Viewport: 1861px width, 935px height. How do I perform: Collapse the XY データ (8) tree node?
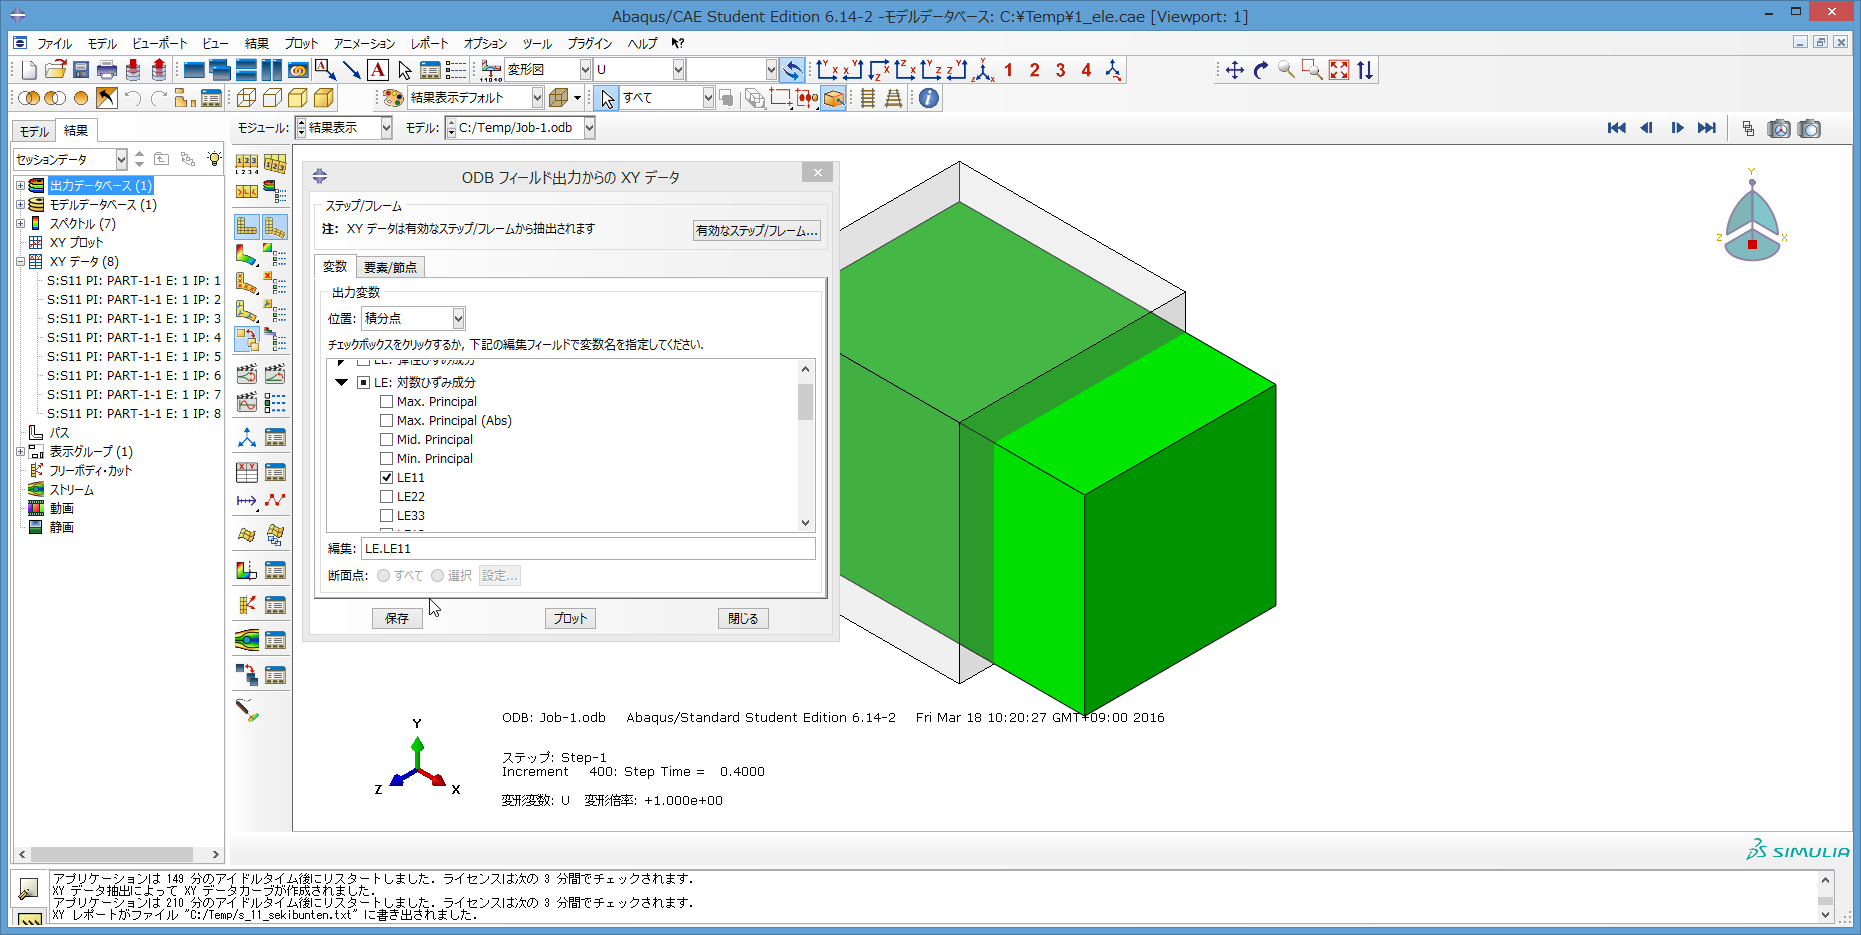pyautogui.click(x=20, y=262)
